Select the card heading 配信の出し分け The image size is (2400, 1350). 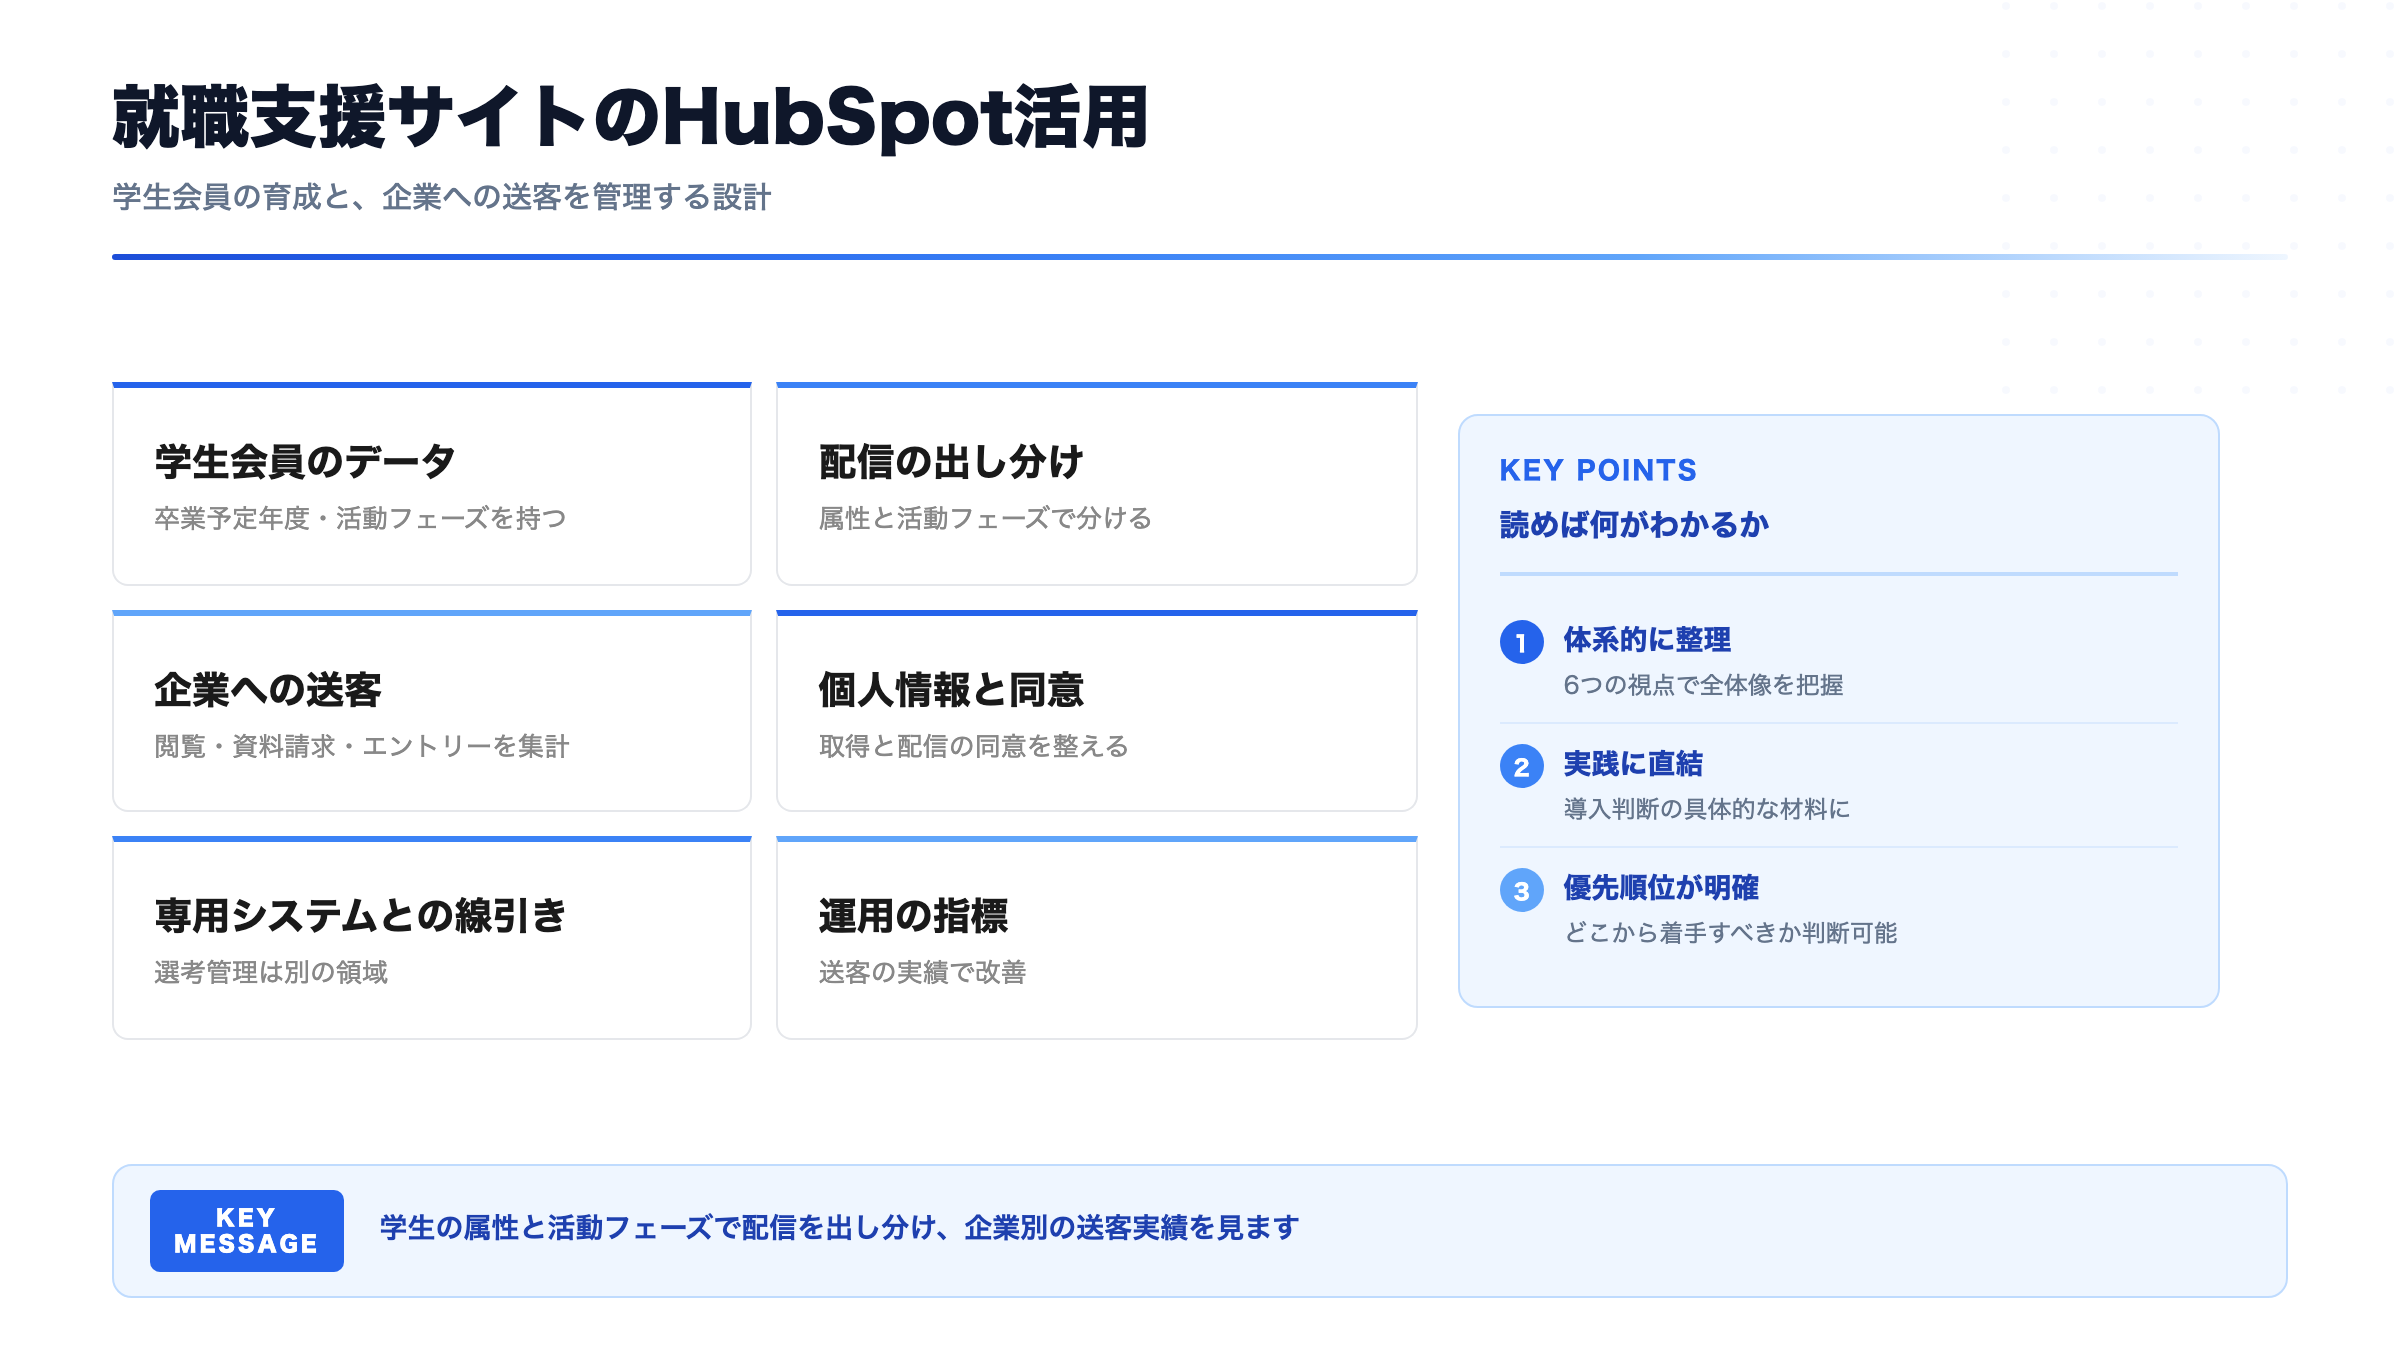tap(951, 462)
